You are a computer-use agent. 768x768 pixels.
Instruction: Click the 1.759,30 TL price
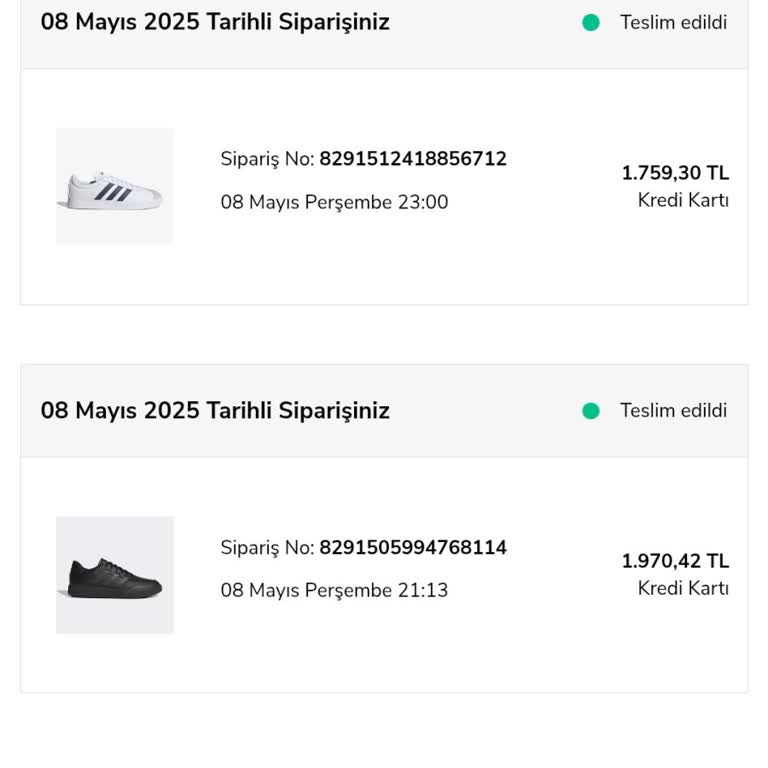point(675,173)
